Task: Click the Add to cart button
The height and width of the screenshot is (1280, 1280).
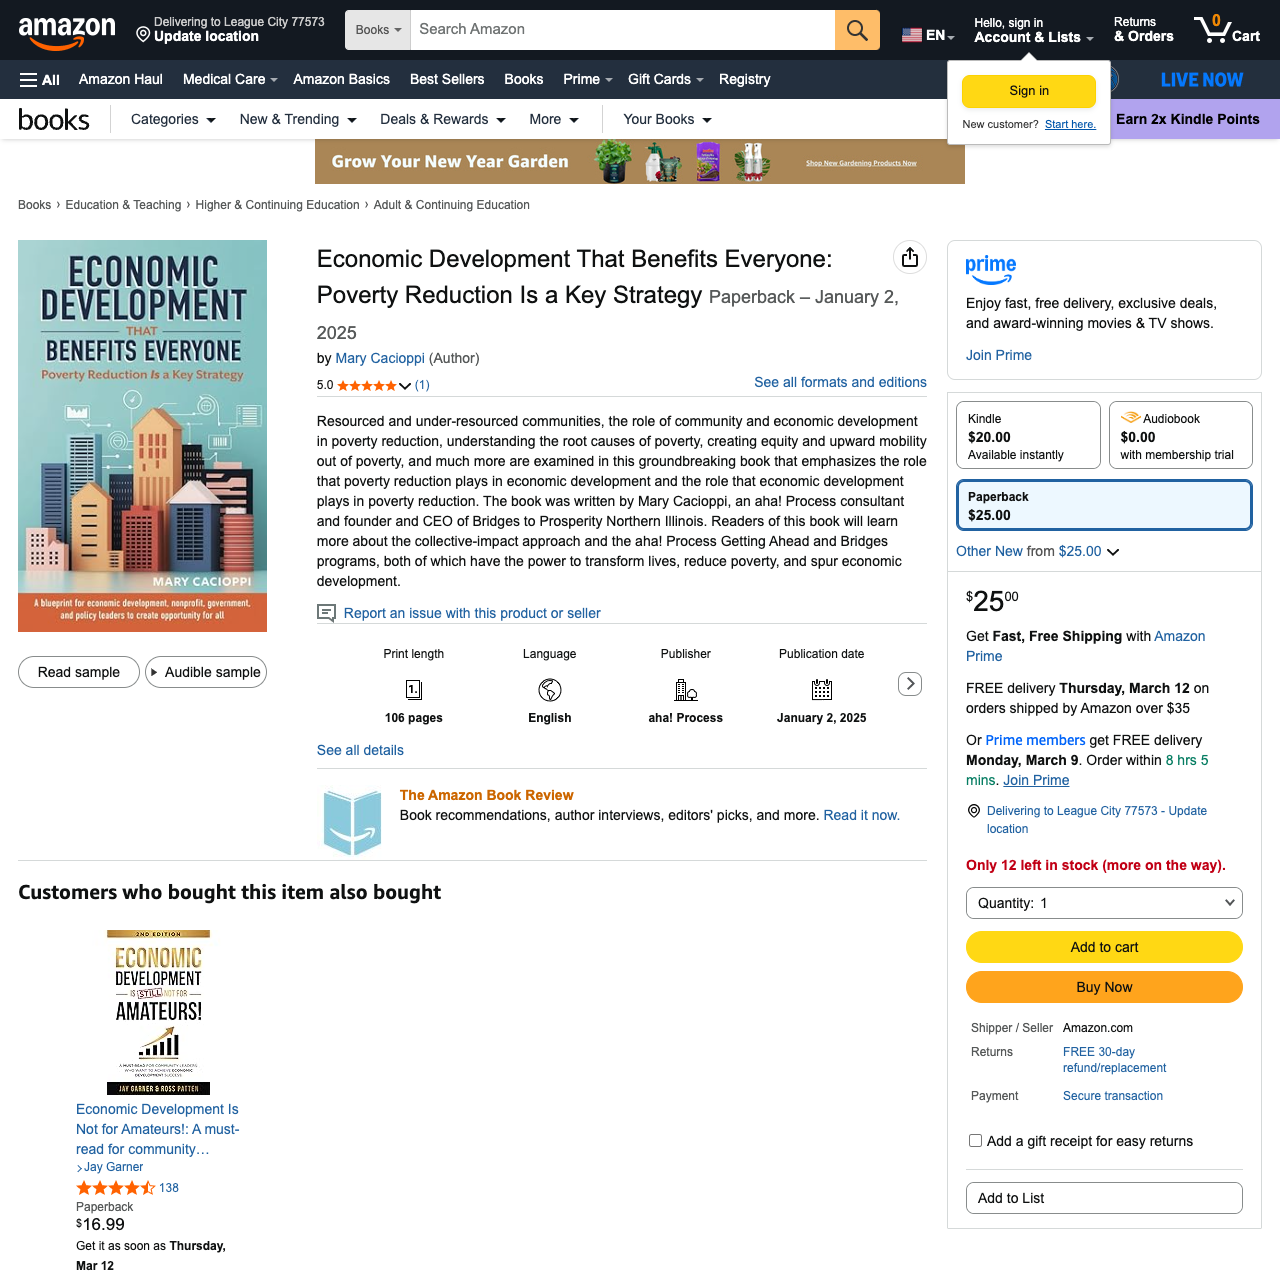Action: tap(1104, 947)
